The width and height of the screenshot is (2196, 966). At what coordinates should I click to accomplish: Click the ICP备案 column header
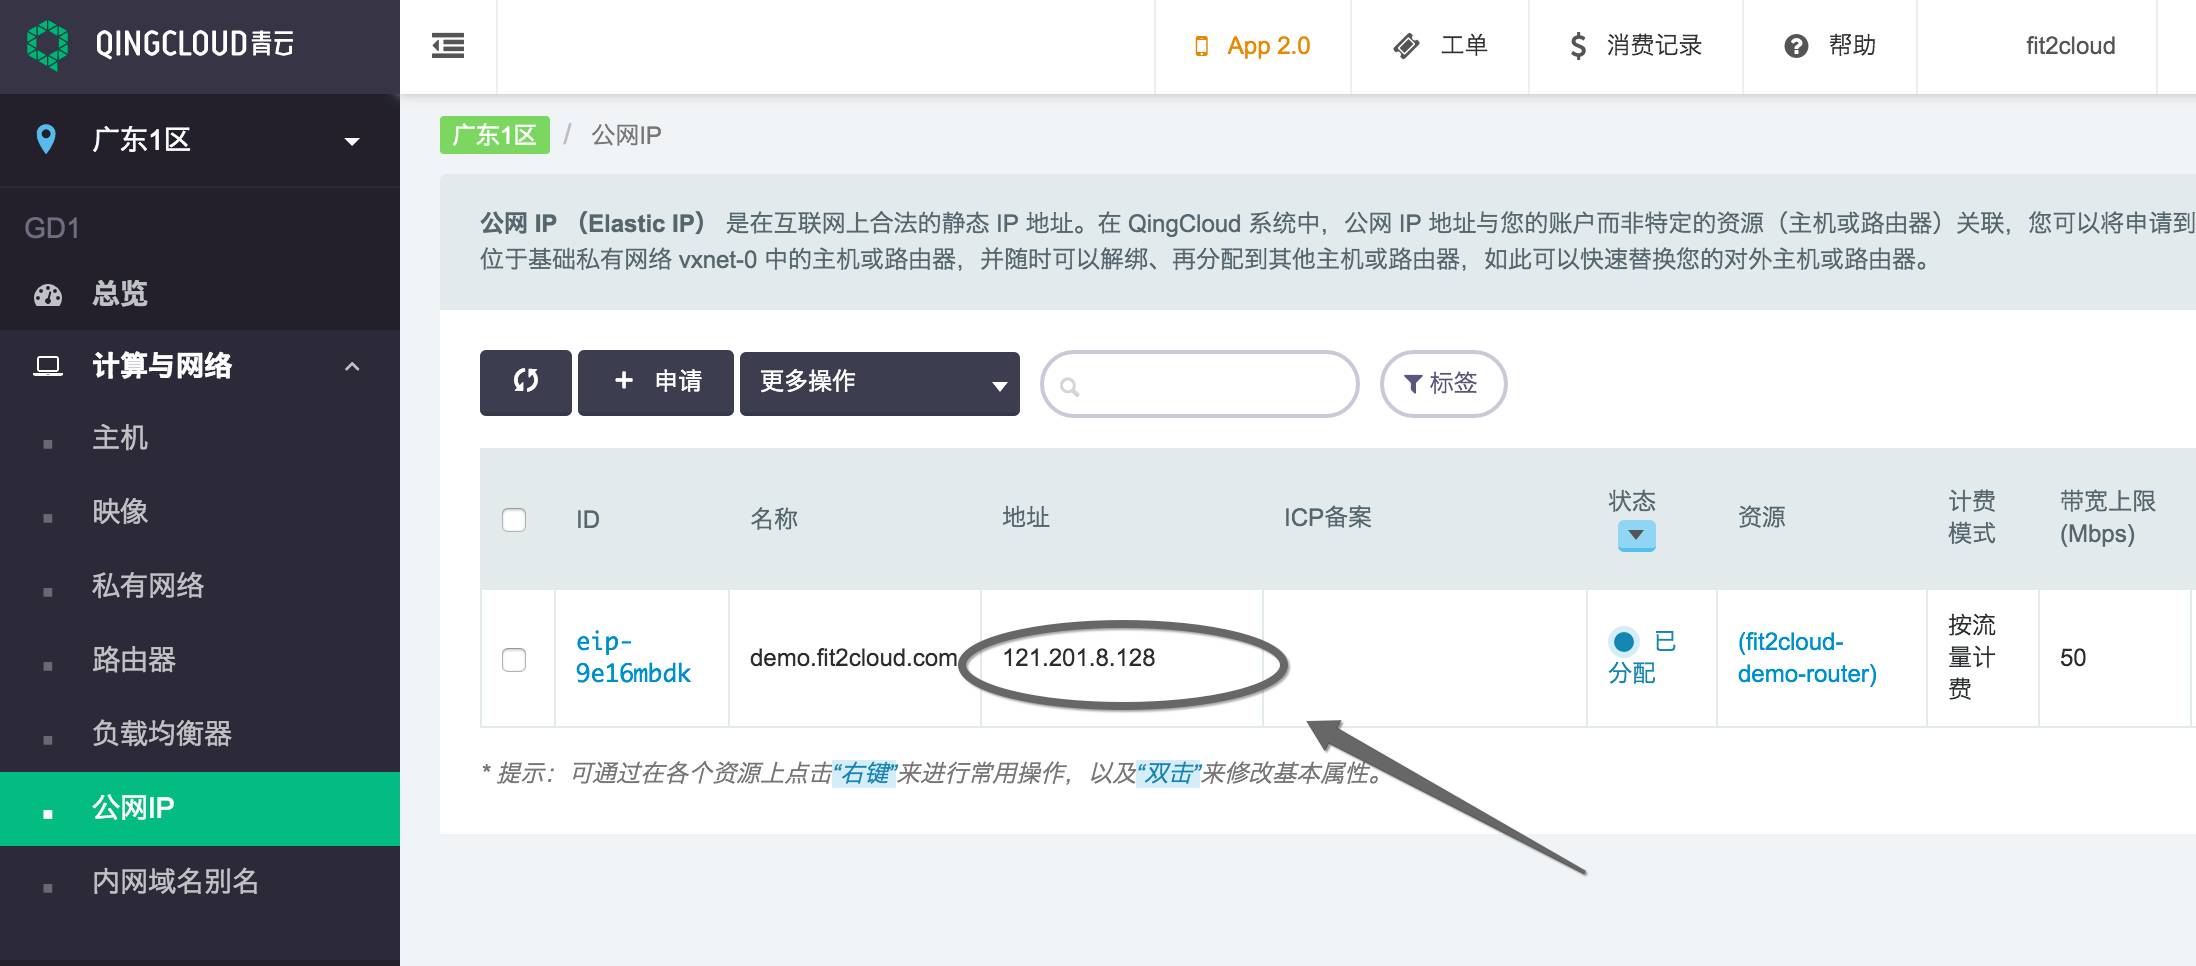pyautogui.click(x=1328, y=518)
